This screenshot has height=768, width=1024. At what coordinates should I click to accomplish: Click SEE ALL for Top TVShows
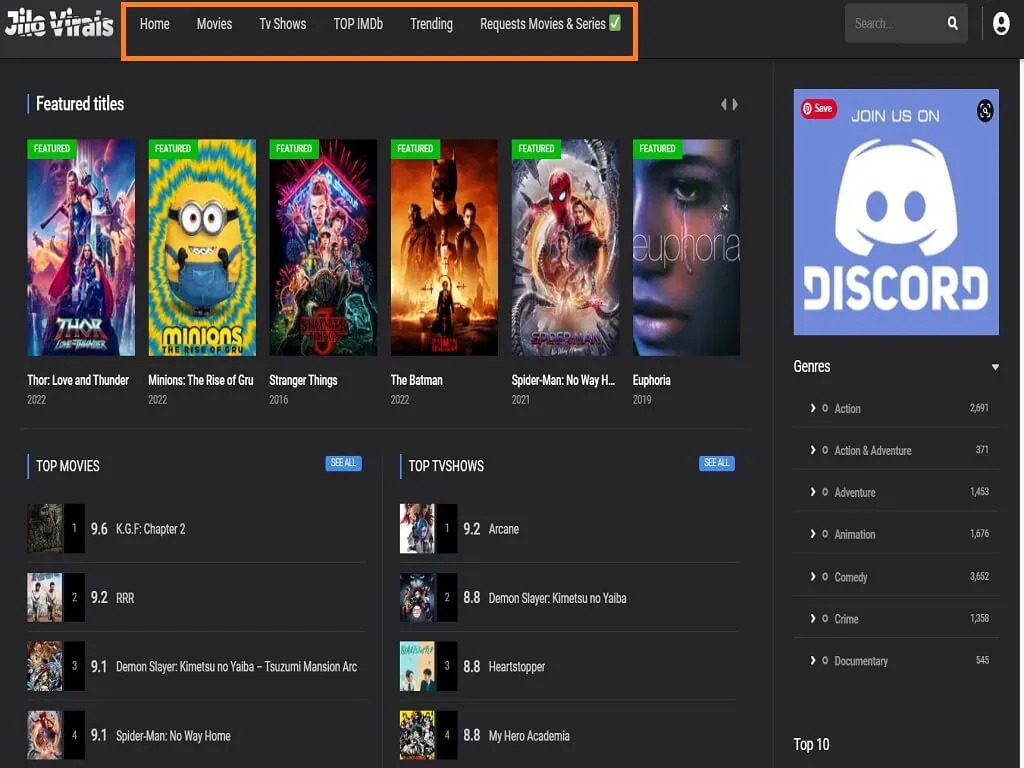click(x=716, y=463)
